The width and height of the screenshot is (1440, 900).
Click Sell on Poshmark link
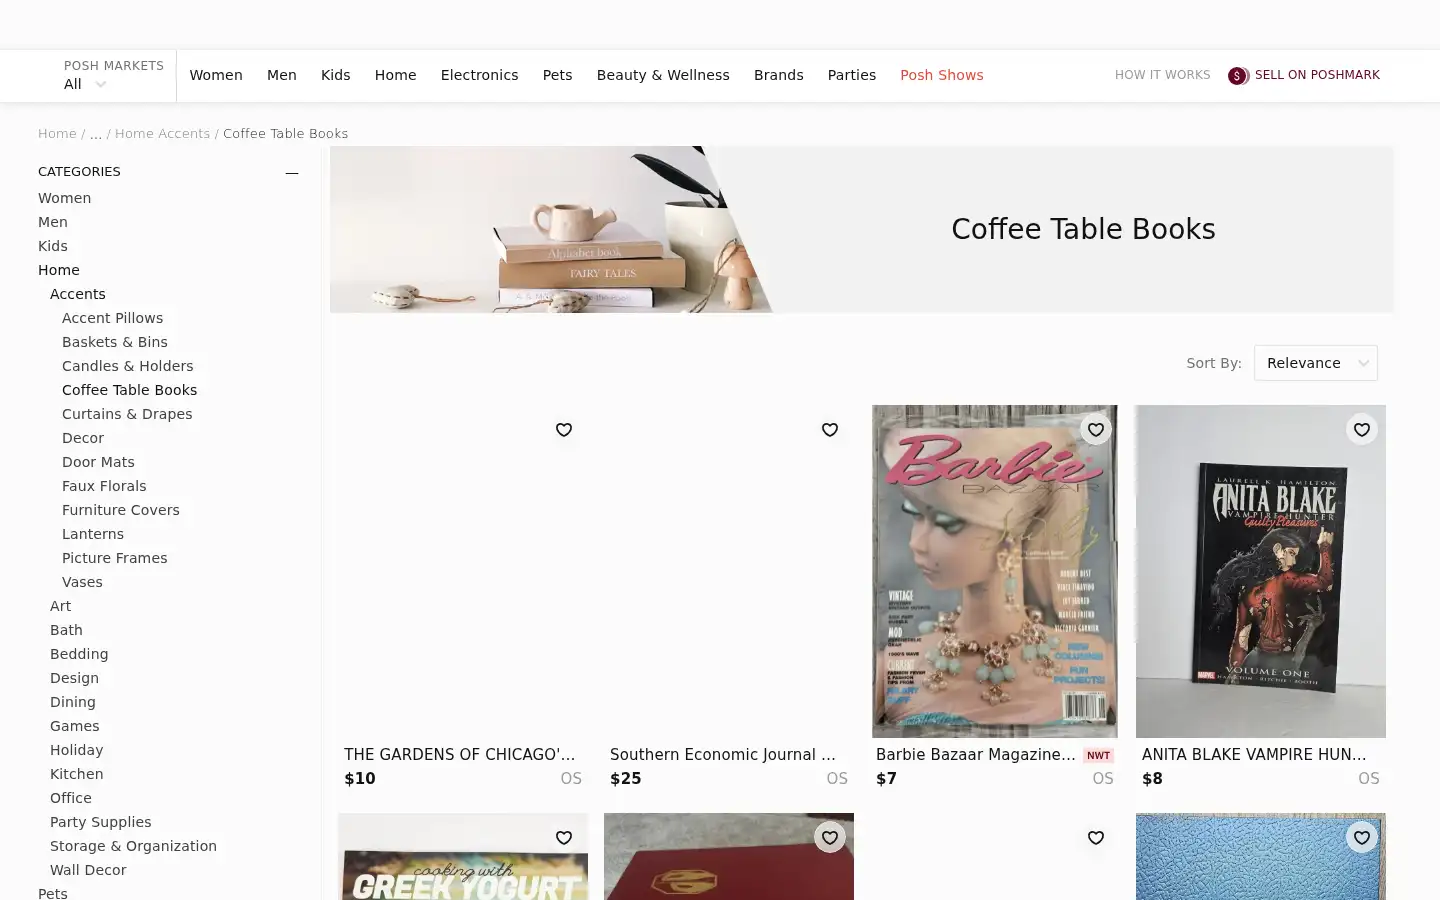[x=1317, y=75]
